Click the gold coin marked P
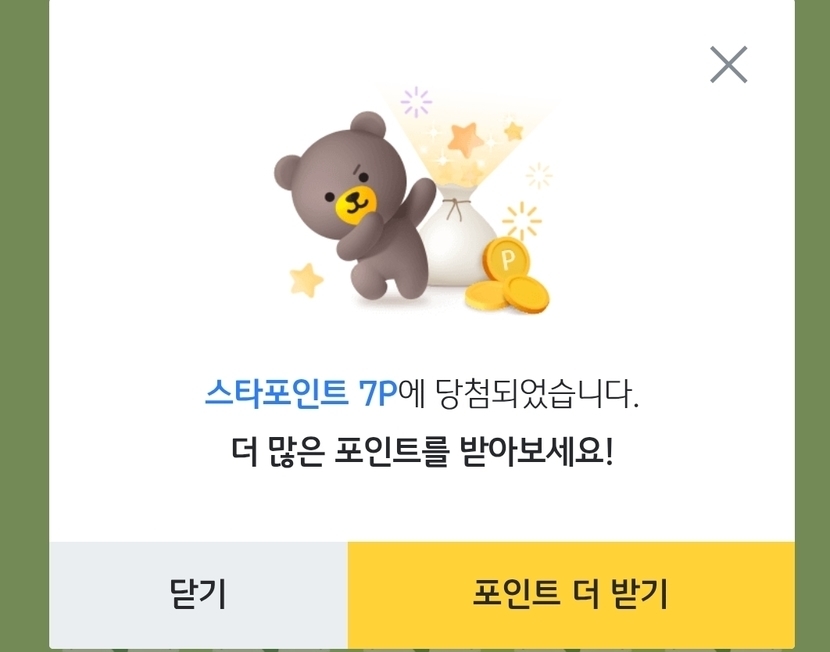830x652 pixels. click(x=507, y=258)
